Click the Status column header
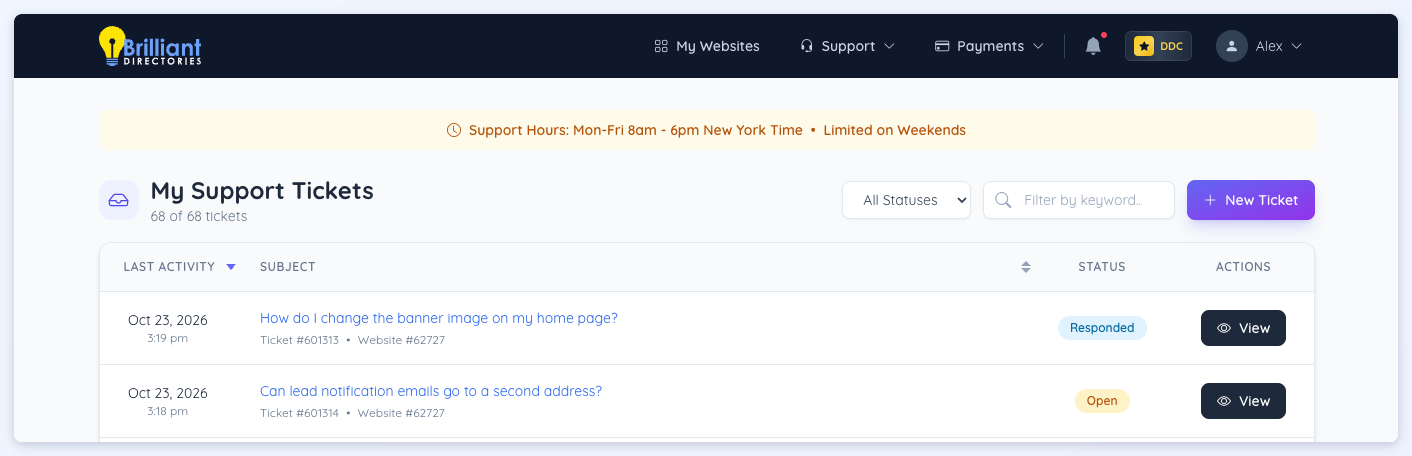 [x=1102, y=267]
